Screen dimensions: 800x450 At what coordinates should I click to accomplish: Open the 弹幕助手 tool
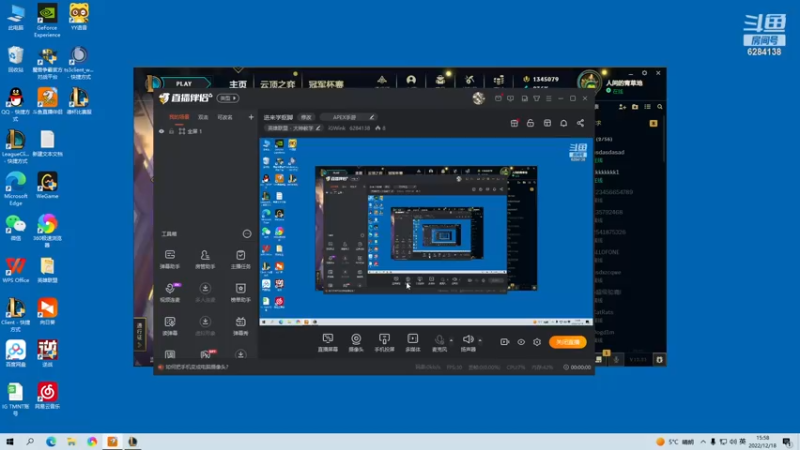[x=170, y=259]
